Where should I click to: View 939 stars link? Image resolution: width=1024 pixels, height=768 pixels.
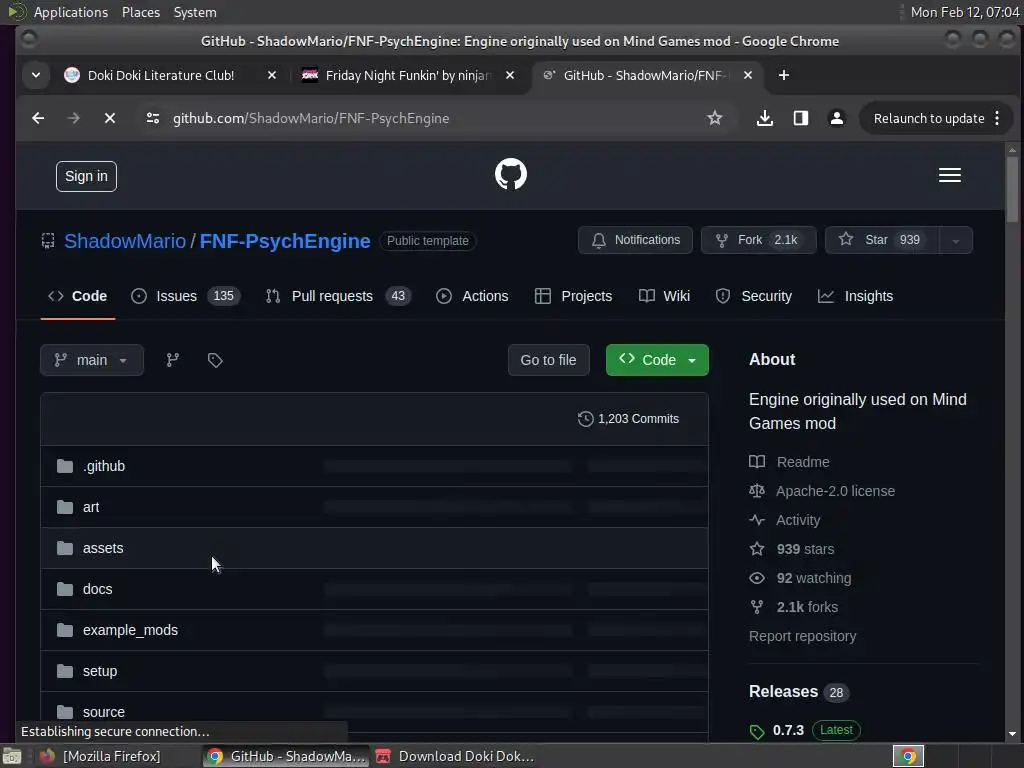coord(805,549)
